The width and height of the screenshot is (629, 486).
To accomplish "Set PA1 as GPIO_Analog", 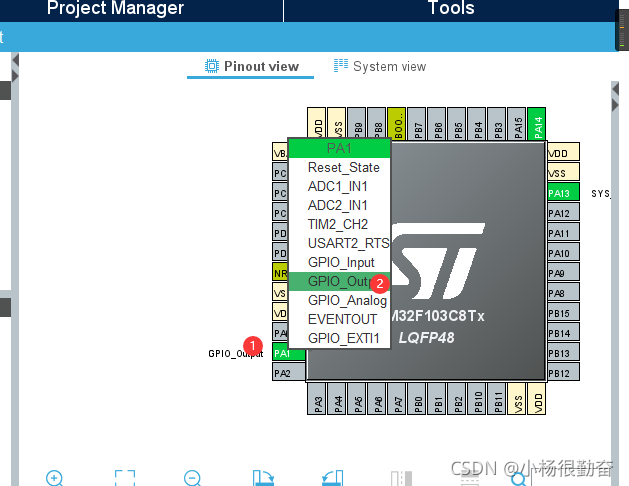I will coord(339,300).
